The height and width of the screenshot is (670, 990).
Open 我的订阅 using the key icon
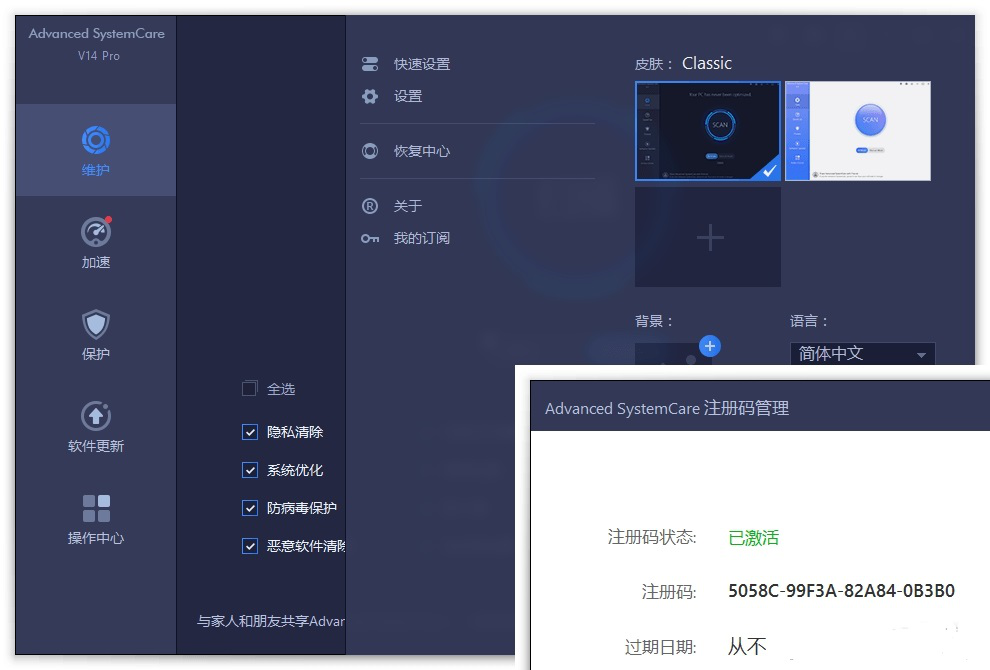coord(370,238)
